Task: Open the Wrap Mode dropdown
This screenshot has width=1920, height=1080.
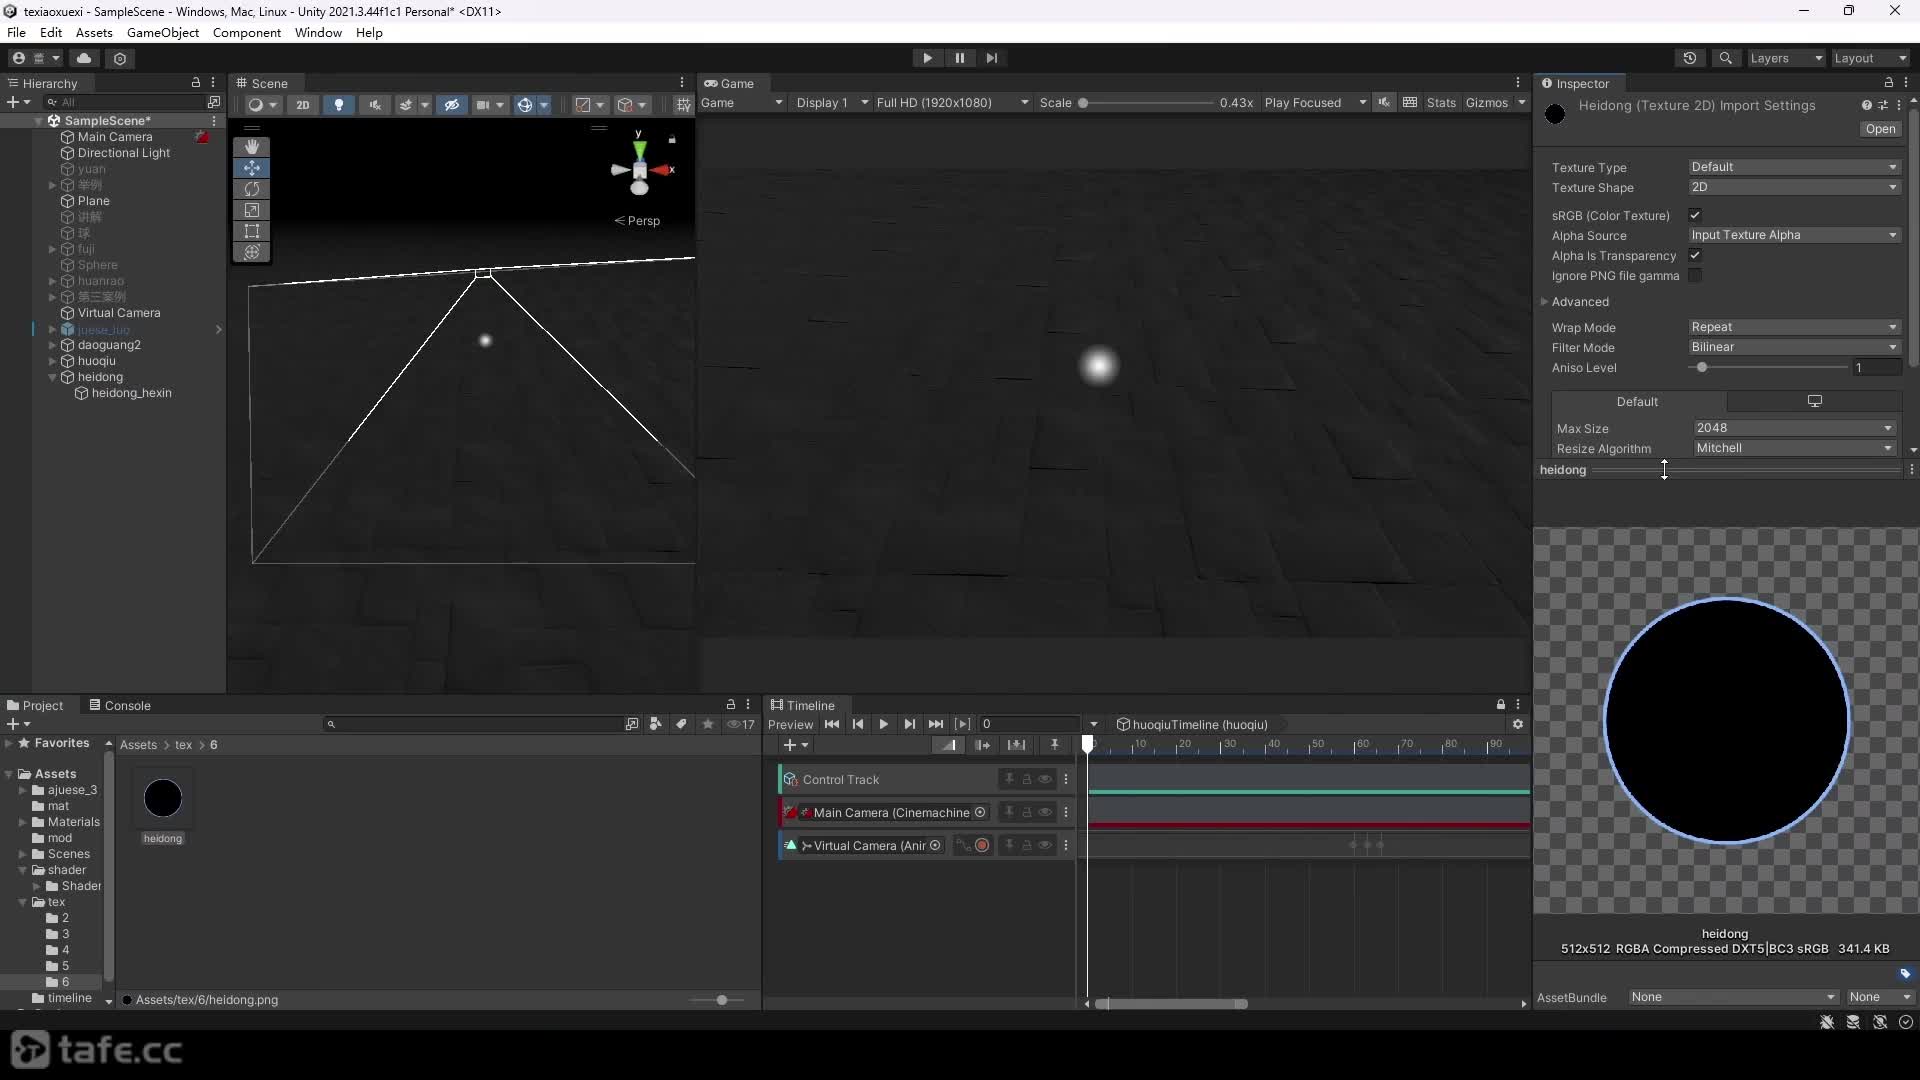Action: 1794,327
